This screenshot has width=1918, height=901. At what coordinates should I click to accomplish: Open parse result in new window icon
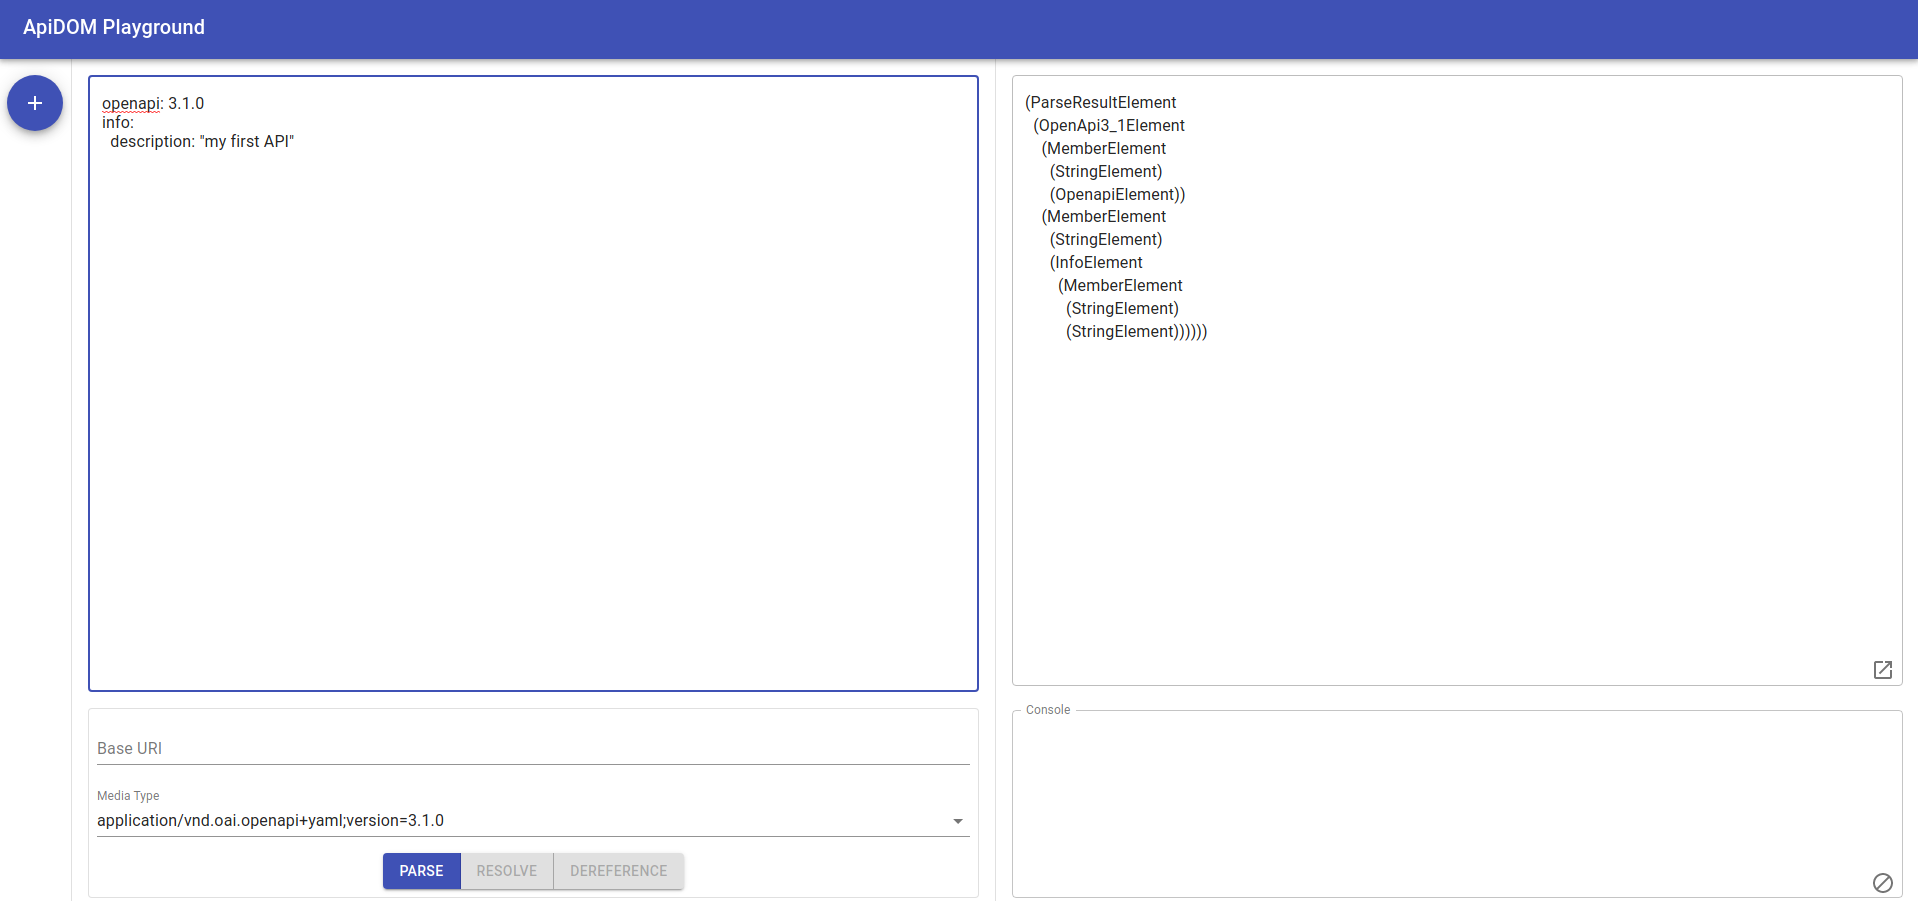(x=1882, y=670)
